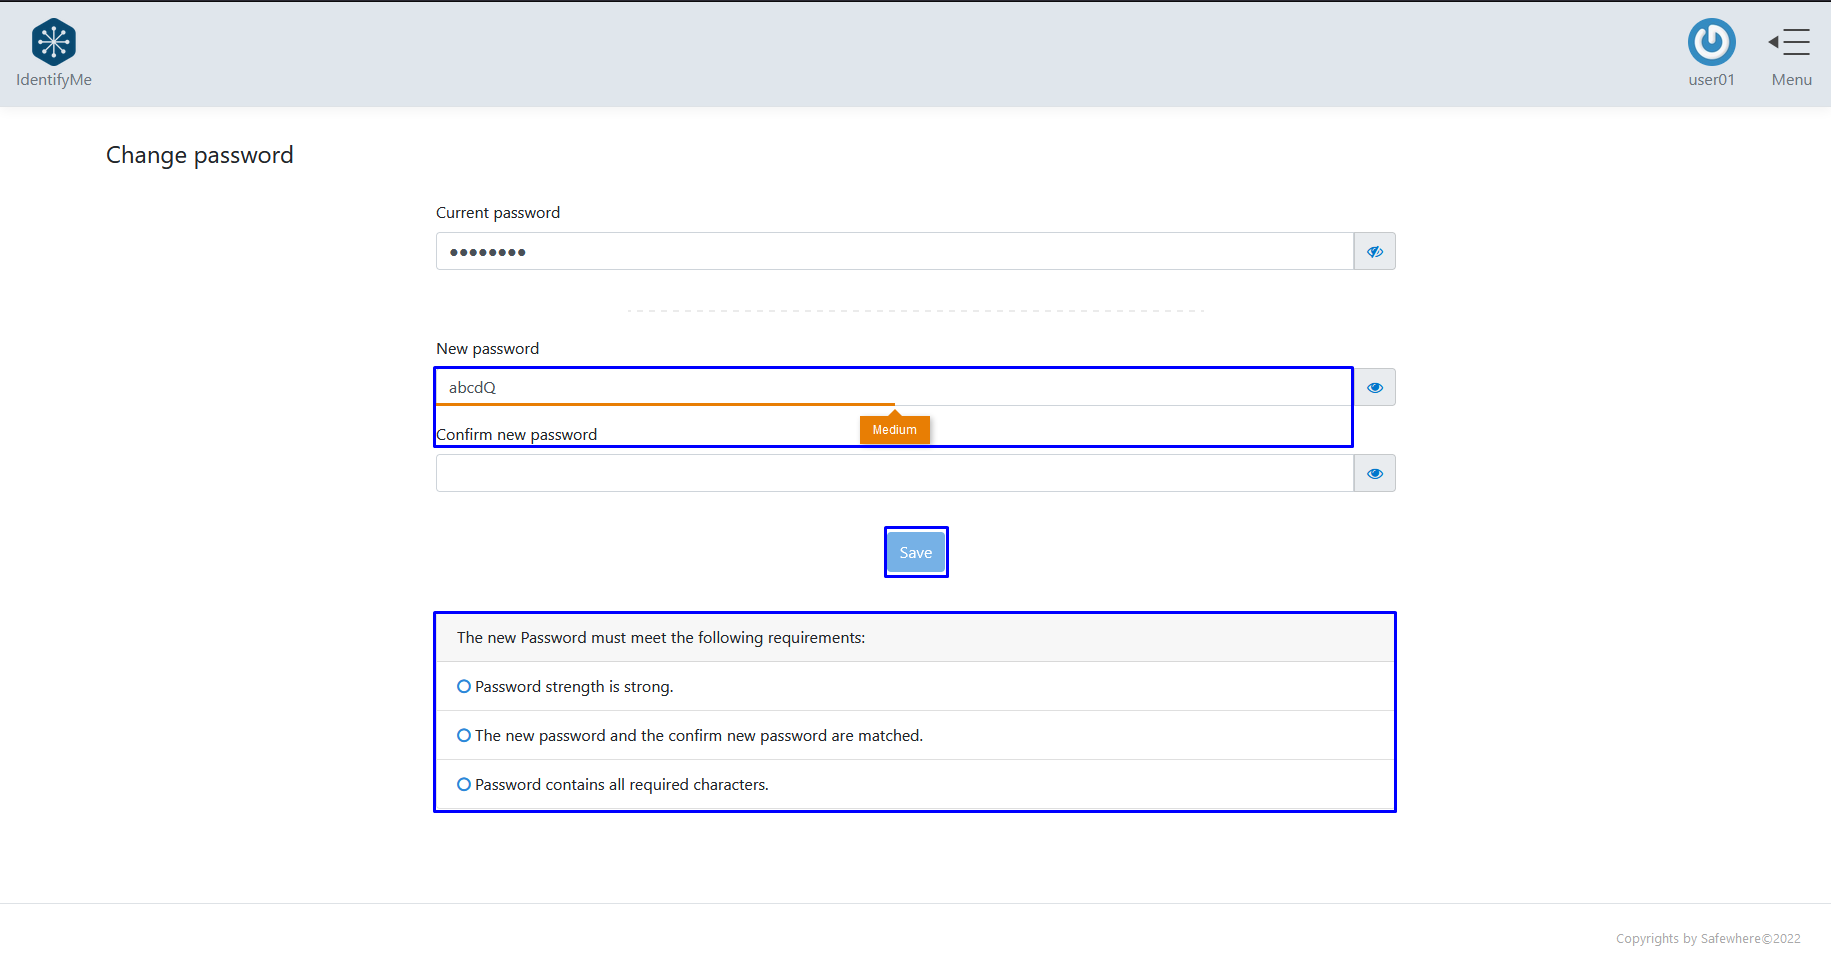The image size is (1831, 964).
Task: Click the 'Copyrights by Safewhere' footer text
Action: 1707,938
